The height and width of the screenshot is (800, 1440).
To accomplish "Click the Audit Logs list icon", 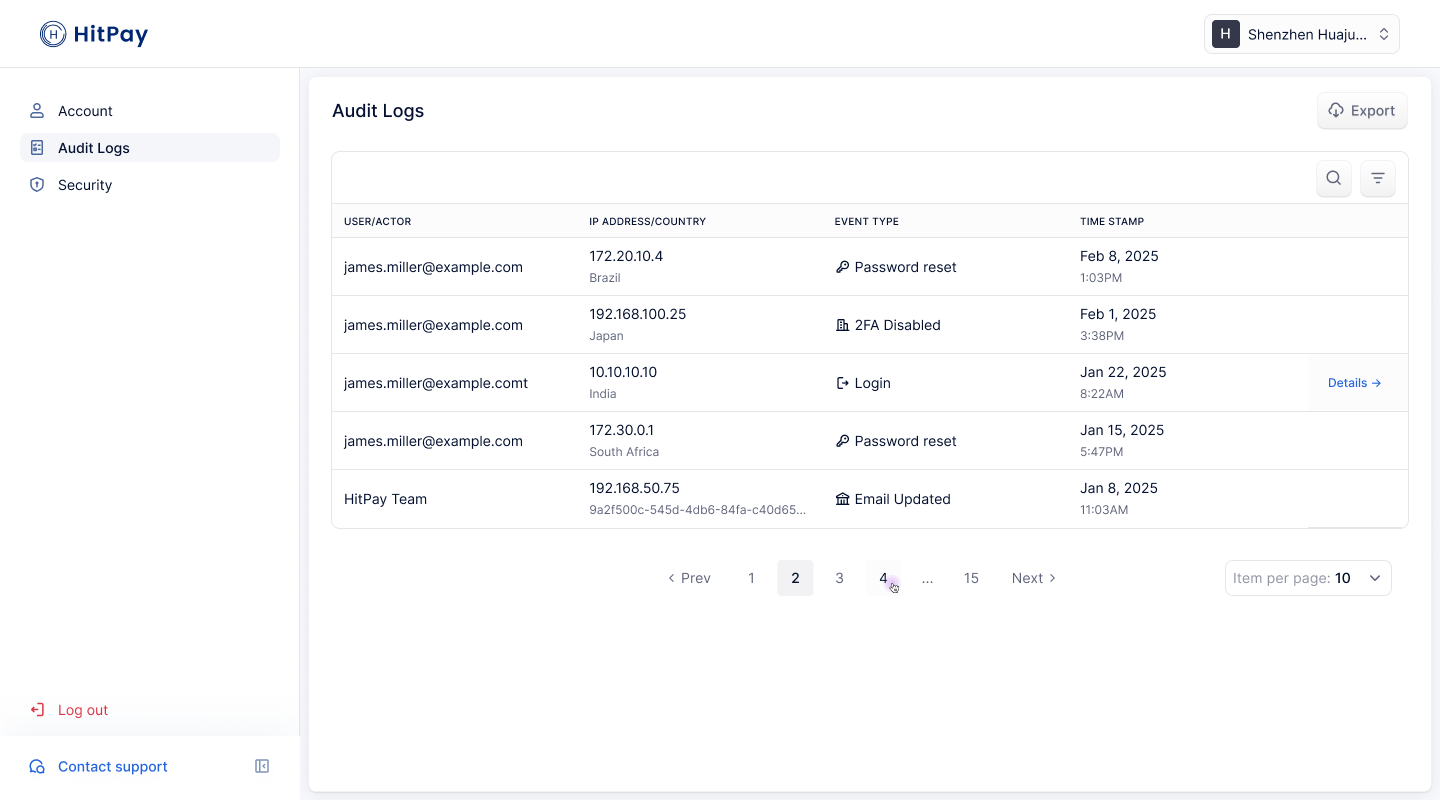I will point(37,148).
